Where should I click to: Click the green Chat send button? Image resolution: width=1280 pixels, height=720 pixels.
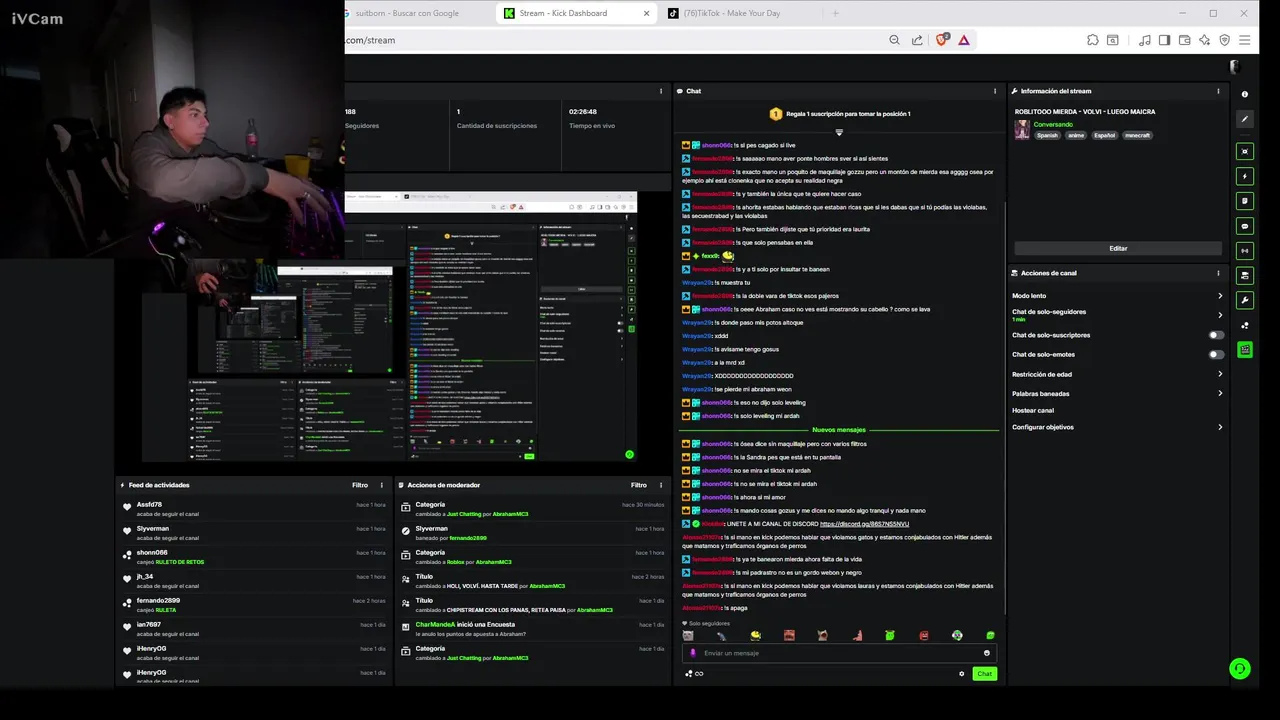[985, 674]
